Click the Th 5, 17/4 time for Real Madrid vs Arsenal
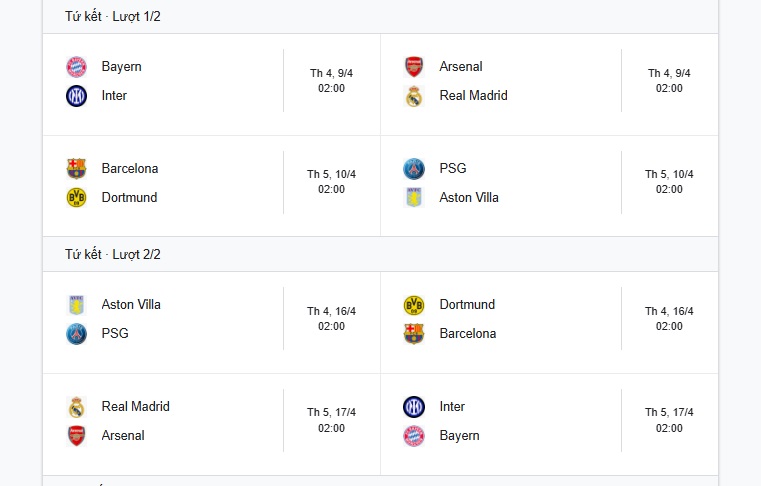Image resolution: width=761 pixels, height=486 pixels. point(331,420)
